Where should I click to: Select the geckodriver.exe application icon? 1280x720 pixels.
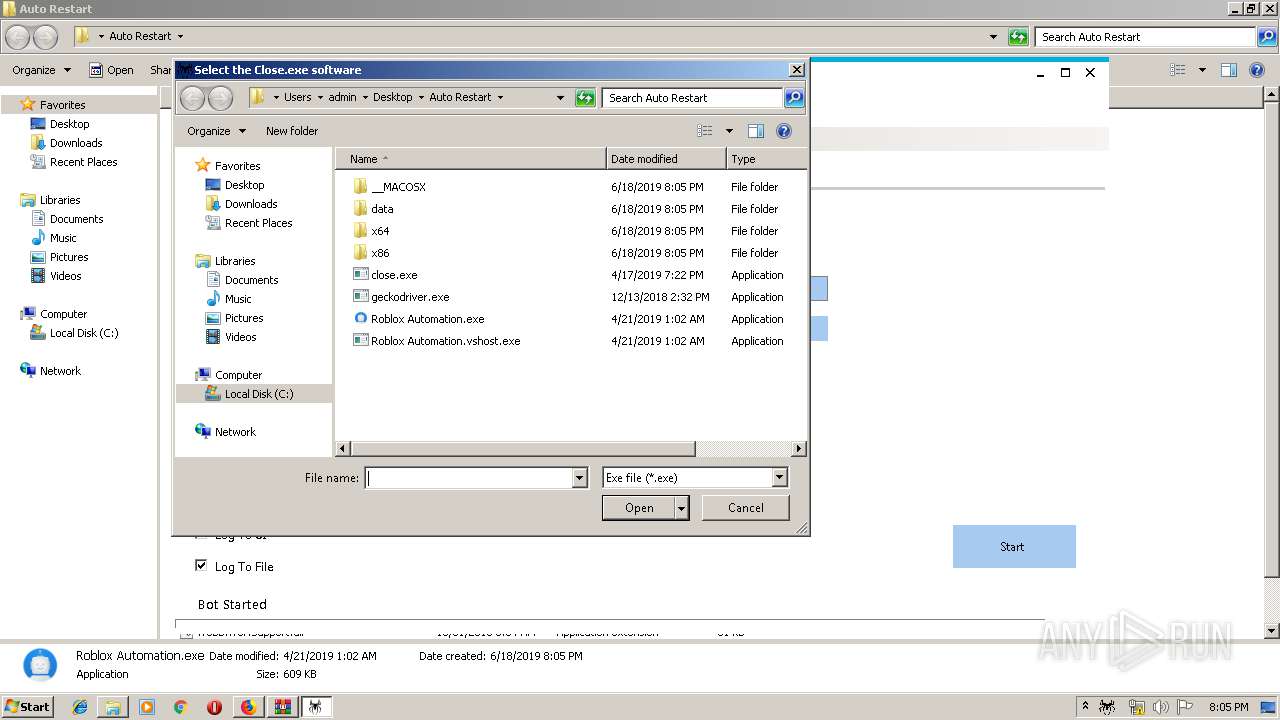360,296
